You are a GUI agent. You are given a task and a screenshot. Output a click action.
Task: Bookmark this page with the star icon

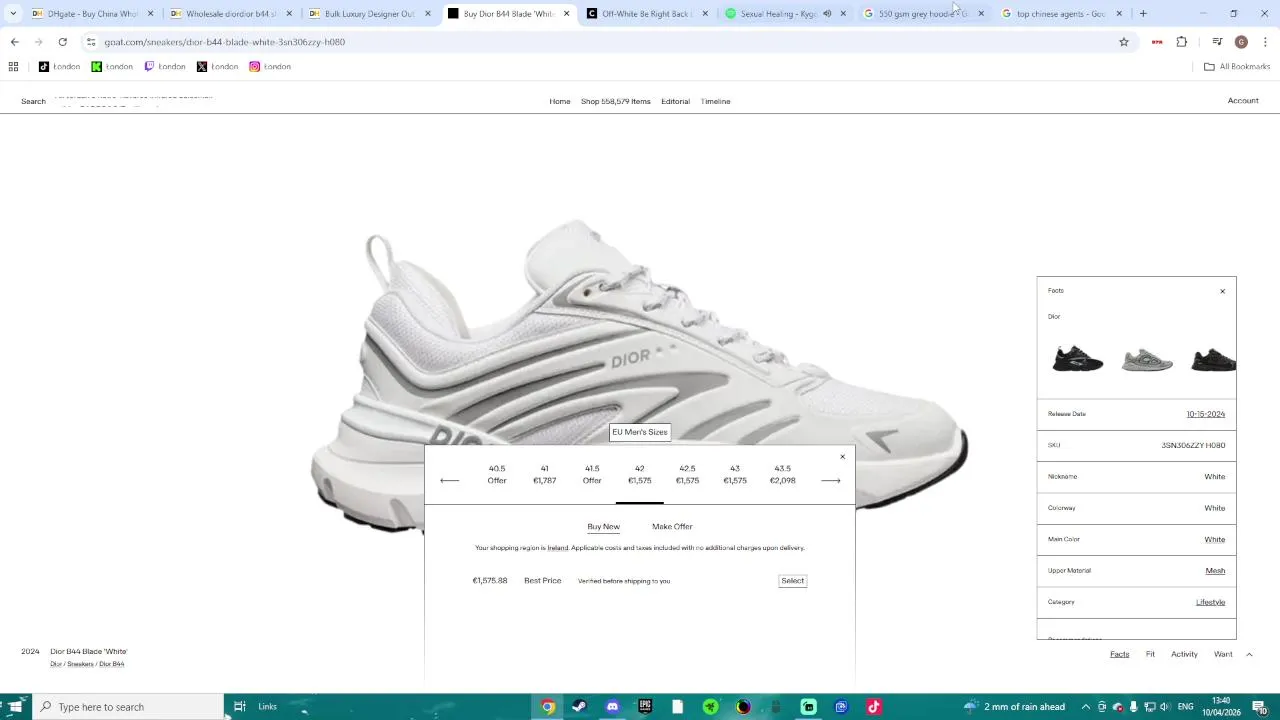coord(1124,42)
